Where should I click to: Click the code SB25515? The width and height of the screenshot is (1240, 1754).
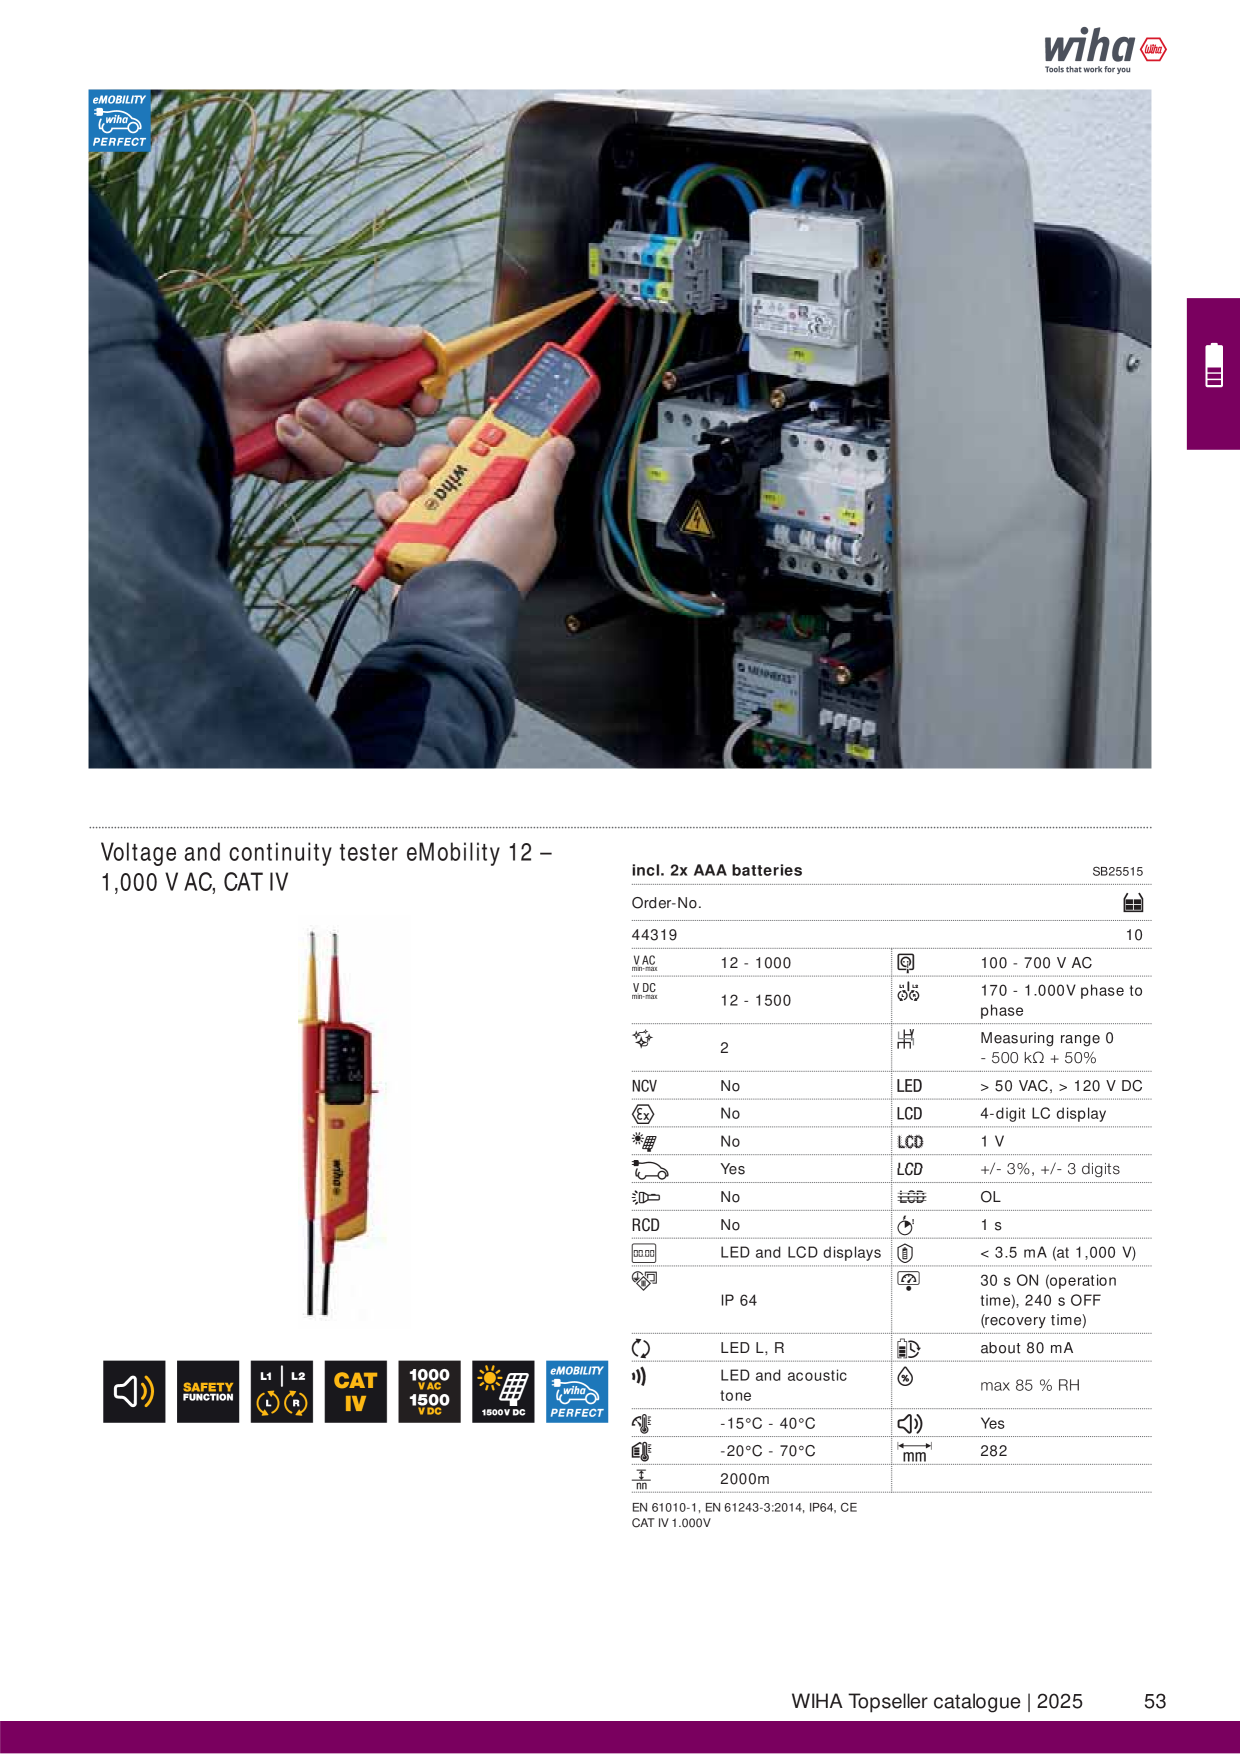[1117, 871]
